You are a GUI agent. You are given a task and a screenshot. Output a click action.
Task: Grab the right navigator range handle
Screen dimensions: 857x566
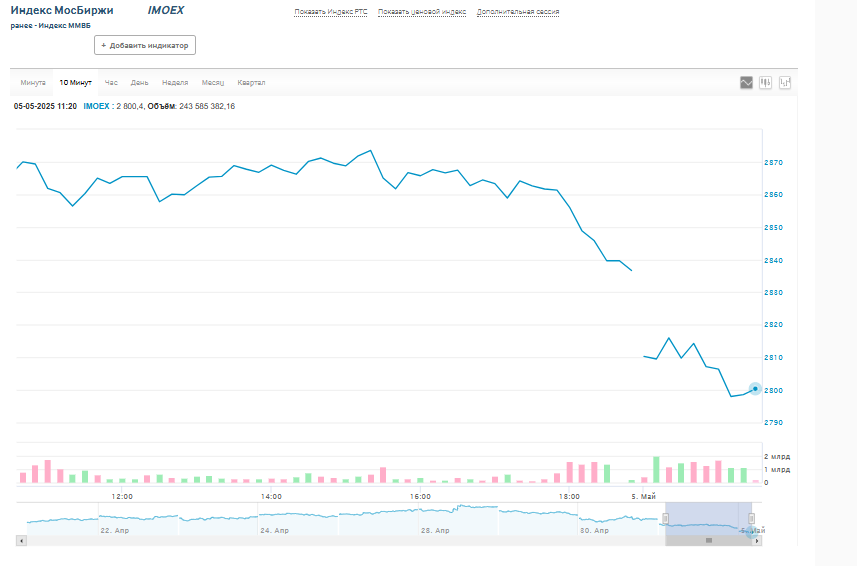click(x=751, y=518)
